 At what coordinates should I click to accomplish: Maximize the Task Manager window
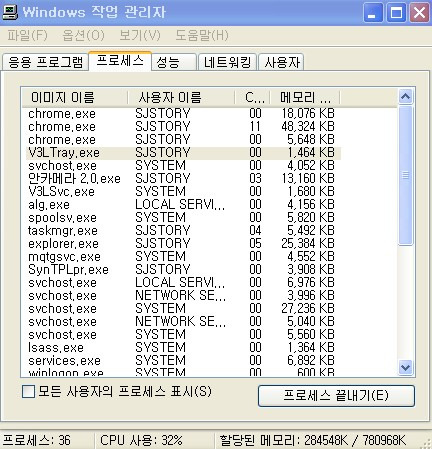coord(396,13)
